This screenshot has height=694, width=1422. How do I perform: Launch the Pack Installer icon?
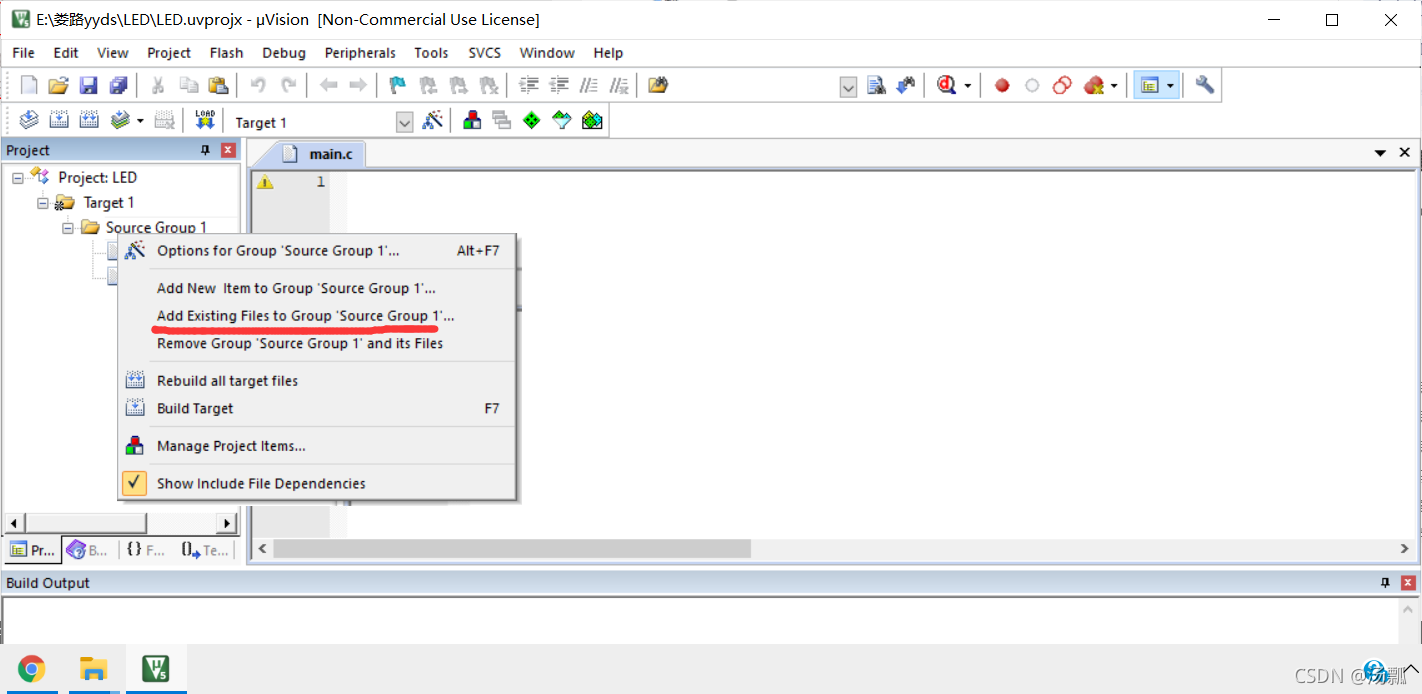click(x=592, y=121)
